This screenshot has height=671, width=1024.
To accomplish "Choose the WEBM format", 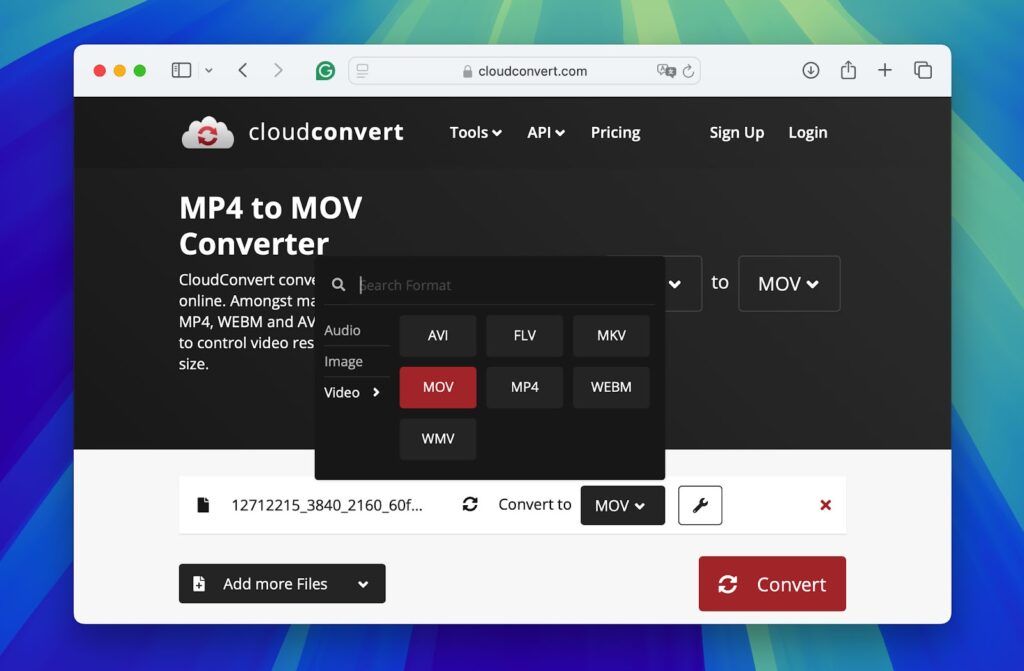I will click(x=611, y=387).
